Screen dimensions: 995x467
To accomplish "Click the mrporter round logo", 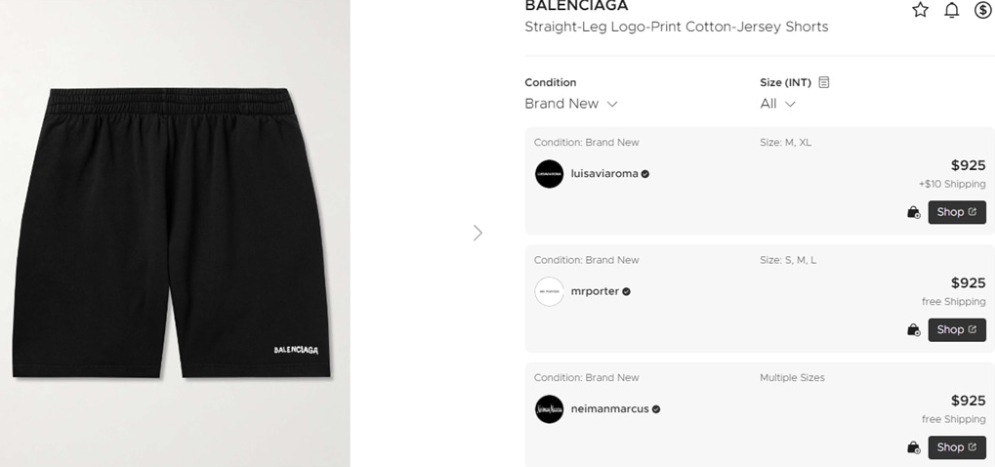I will 549,291.
